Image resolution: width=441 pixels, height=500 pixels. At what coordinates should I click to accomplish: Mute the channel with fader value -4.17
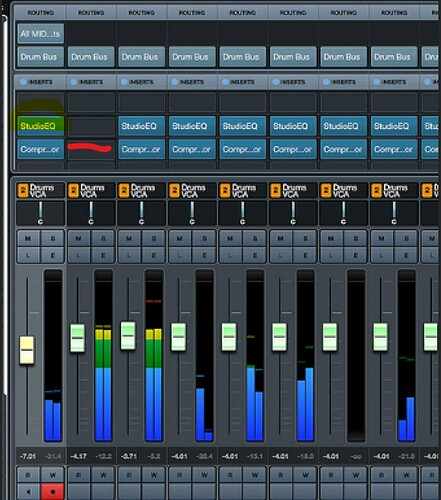pos(79,238)
